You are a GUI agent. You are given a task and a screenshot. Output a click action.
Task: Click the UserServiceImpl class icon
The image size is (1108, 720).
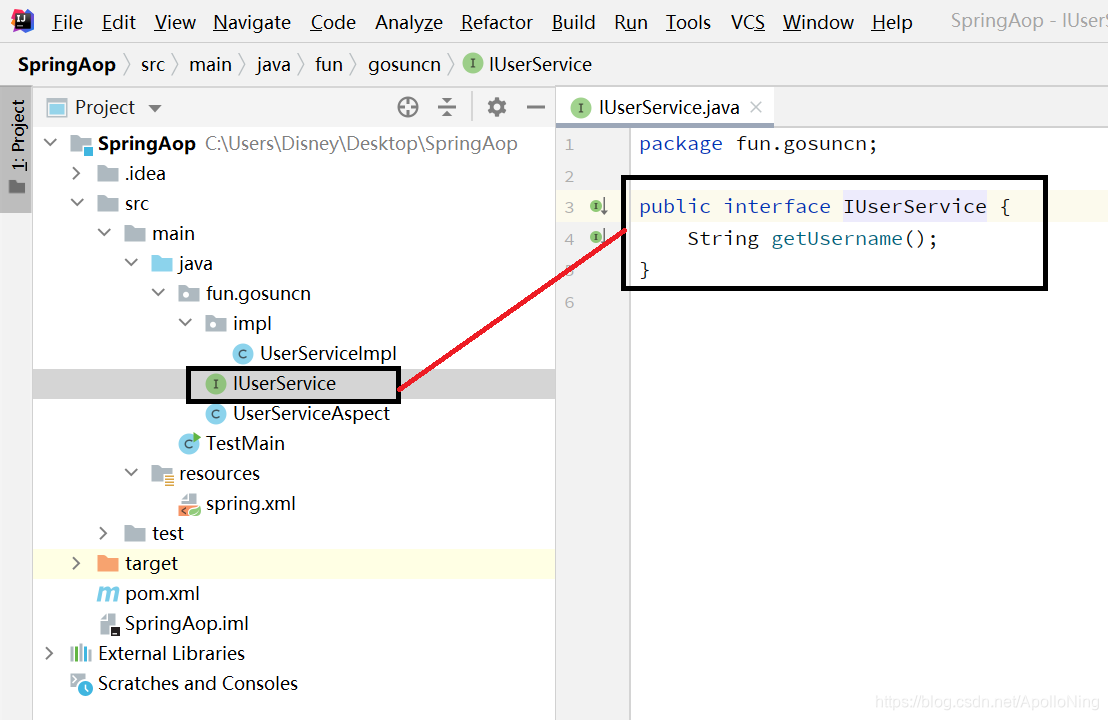point(242,353)
